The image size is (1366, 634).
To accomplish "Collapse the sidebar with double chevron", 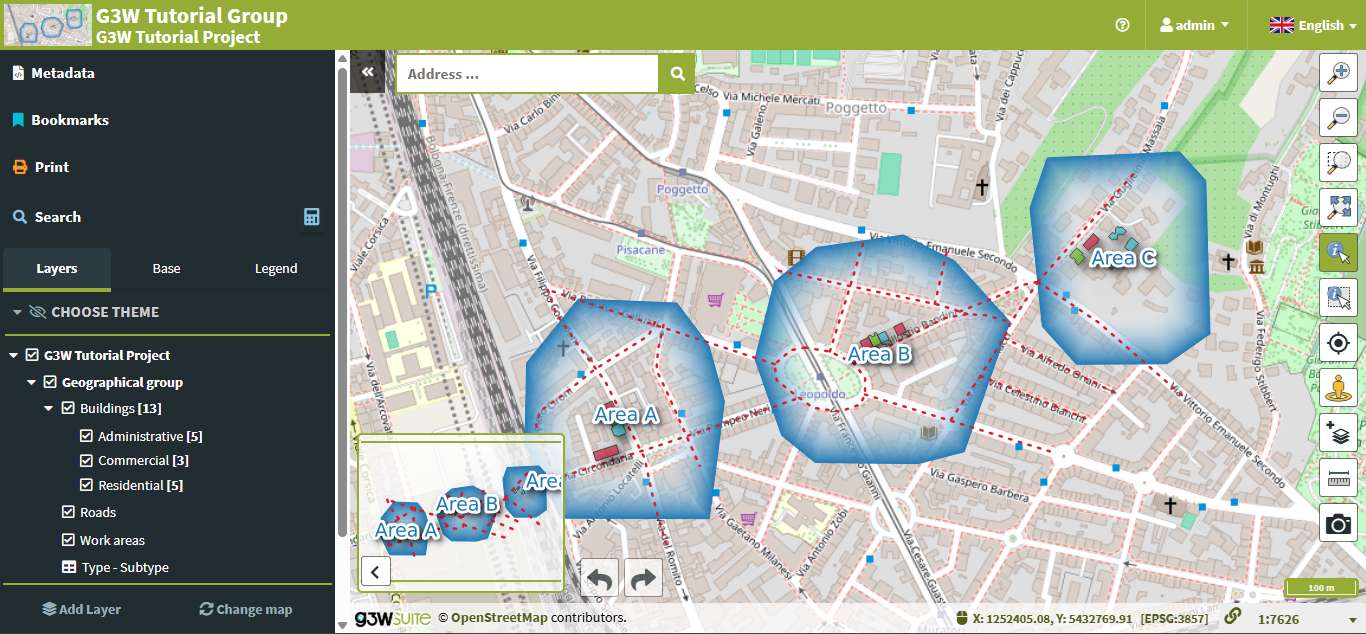I will click(367, 72).
